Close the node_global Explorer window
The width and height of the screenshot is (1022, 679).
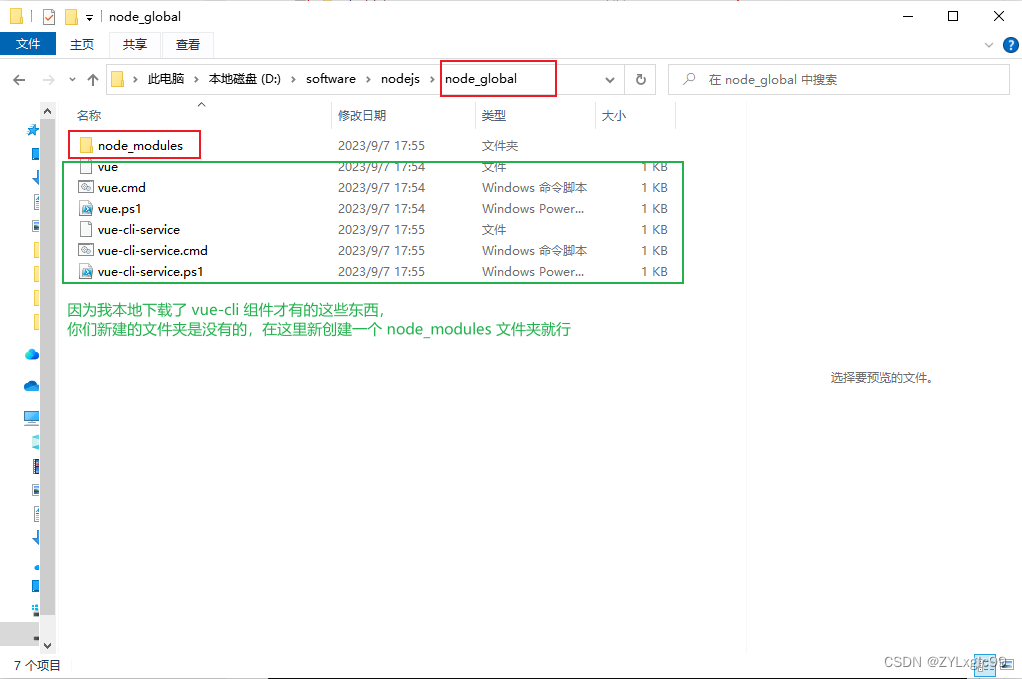(x=999, y=16)
